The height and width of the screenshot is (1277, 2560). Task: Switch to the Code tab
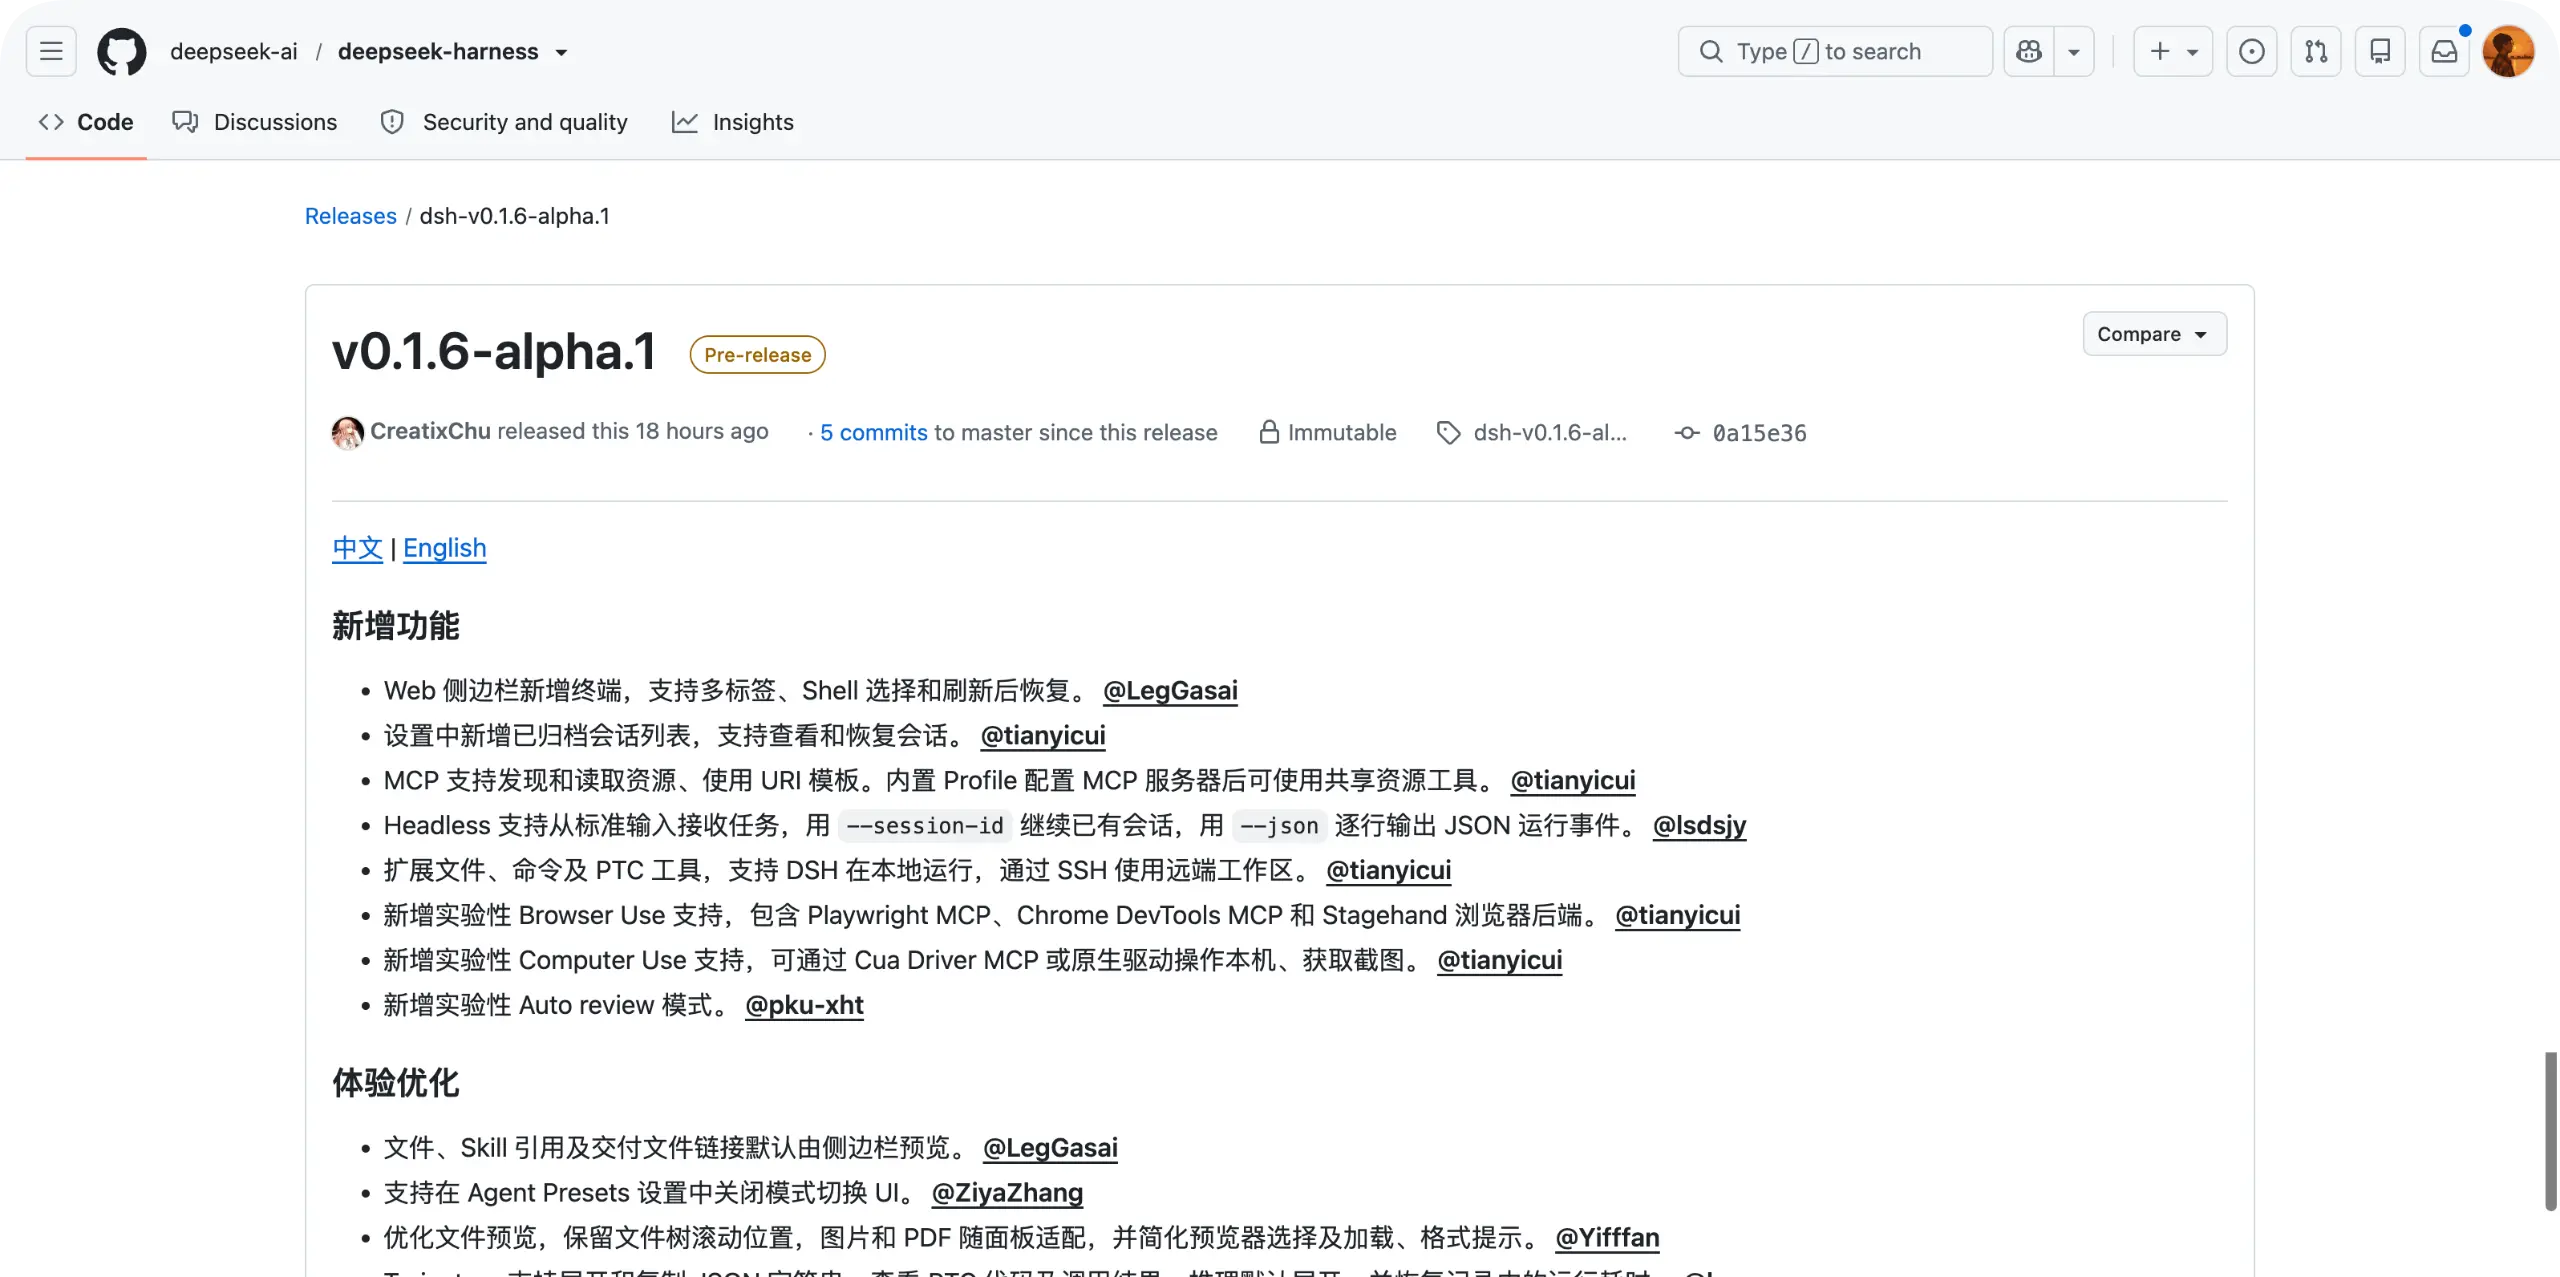[x=86, y=122]
